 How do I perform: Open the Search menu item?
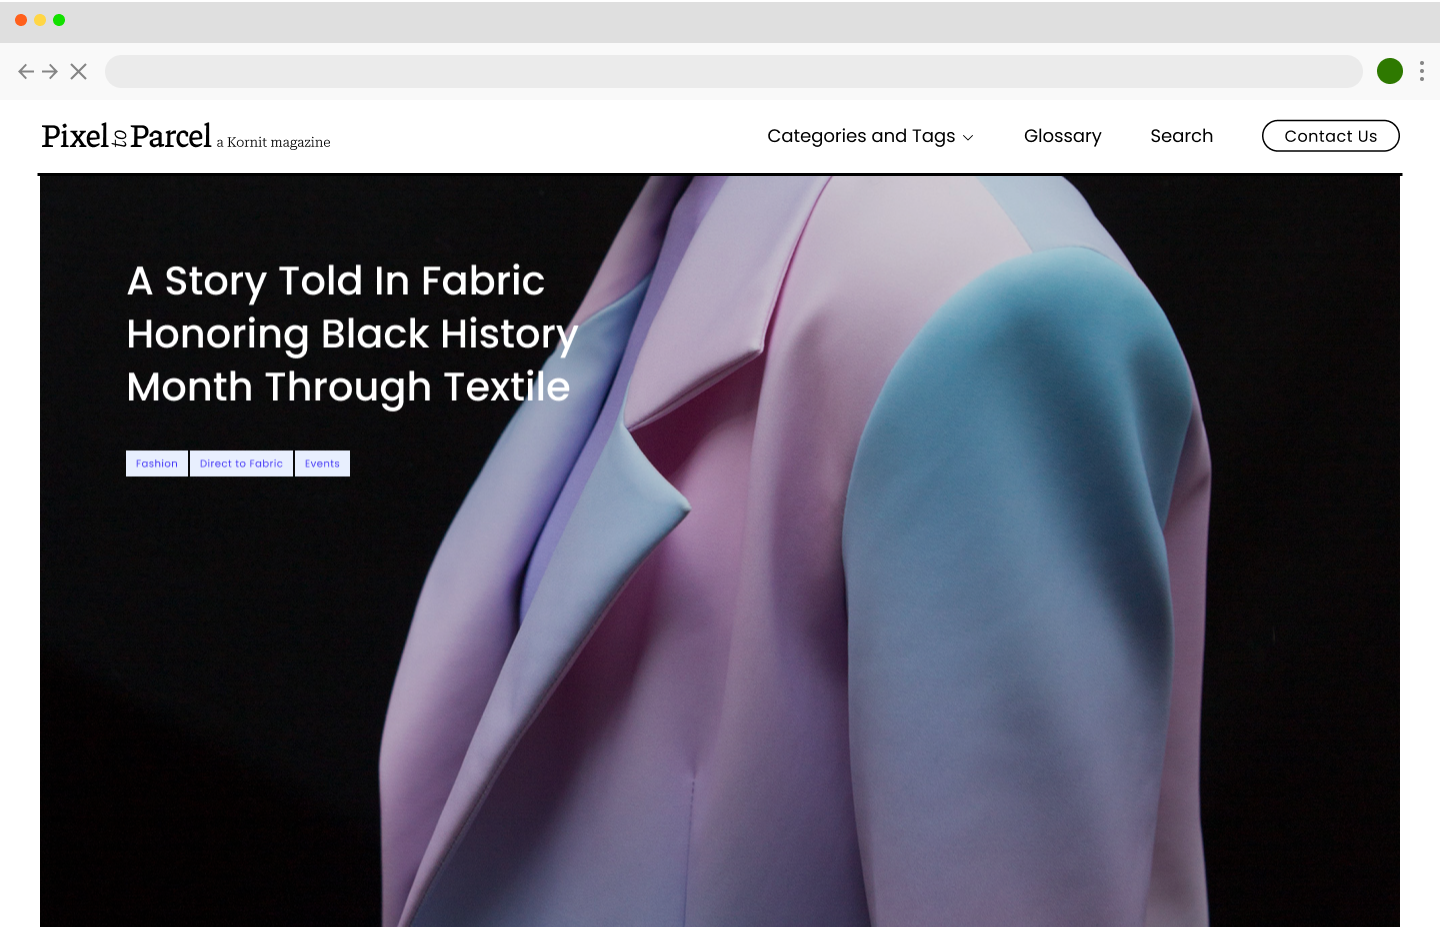coord(1181,136)
